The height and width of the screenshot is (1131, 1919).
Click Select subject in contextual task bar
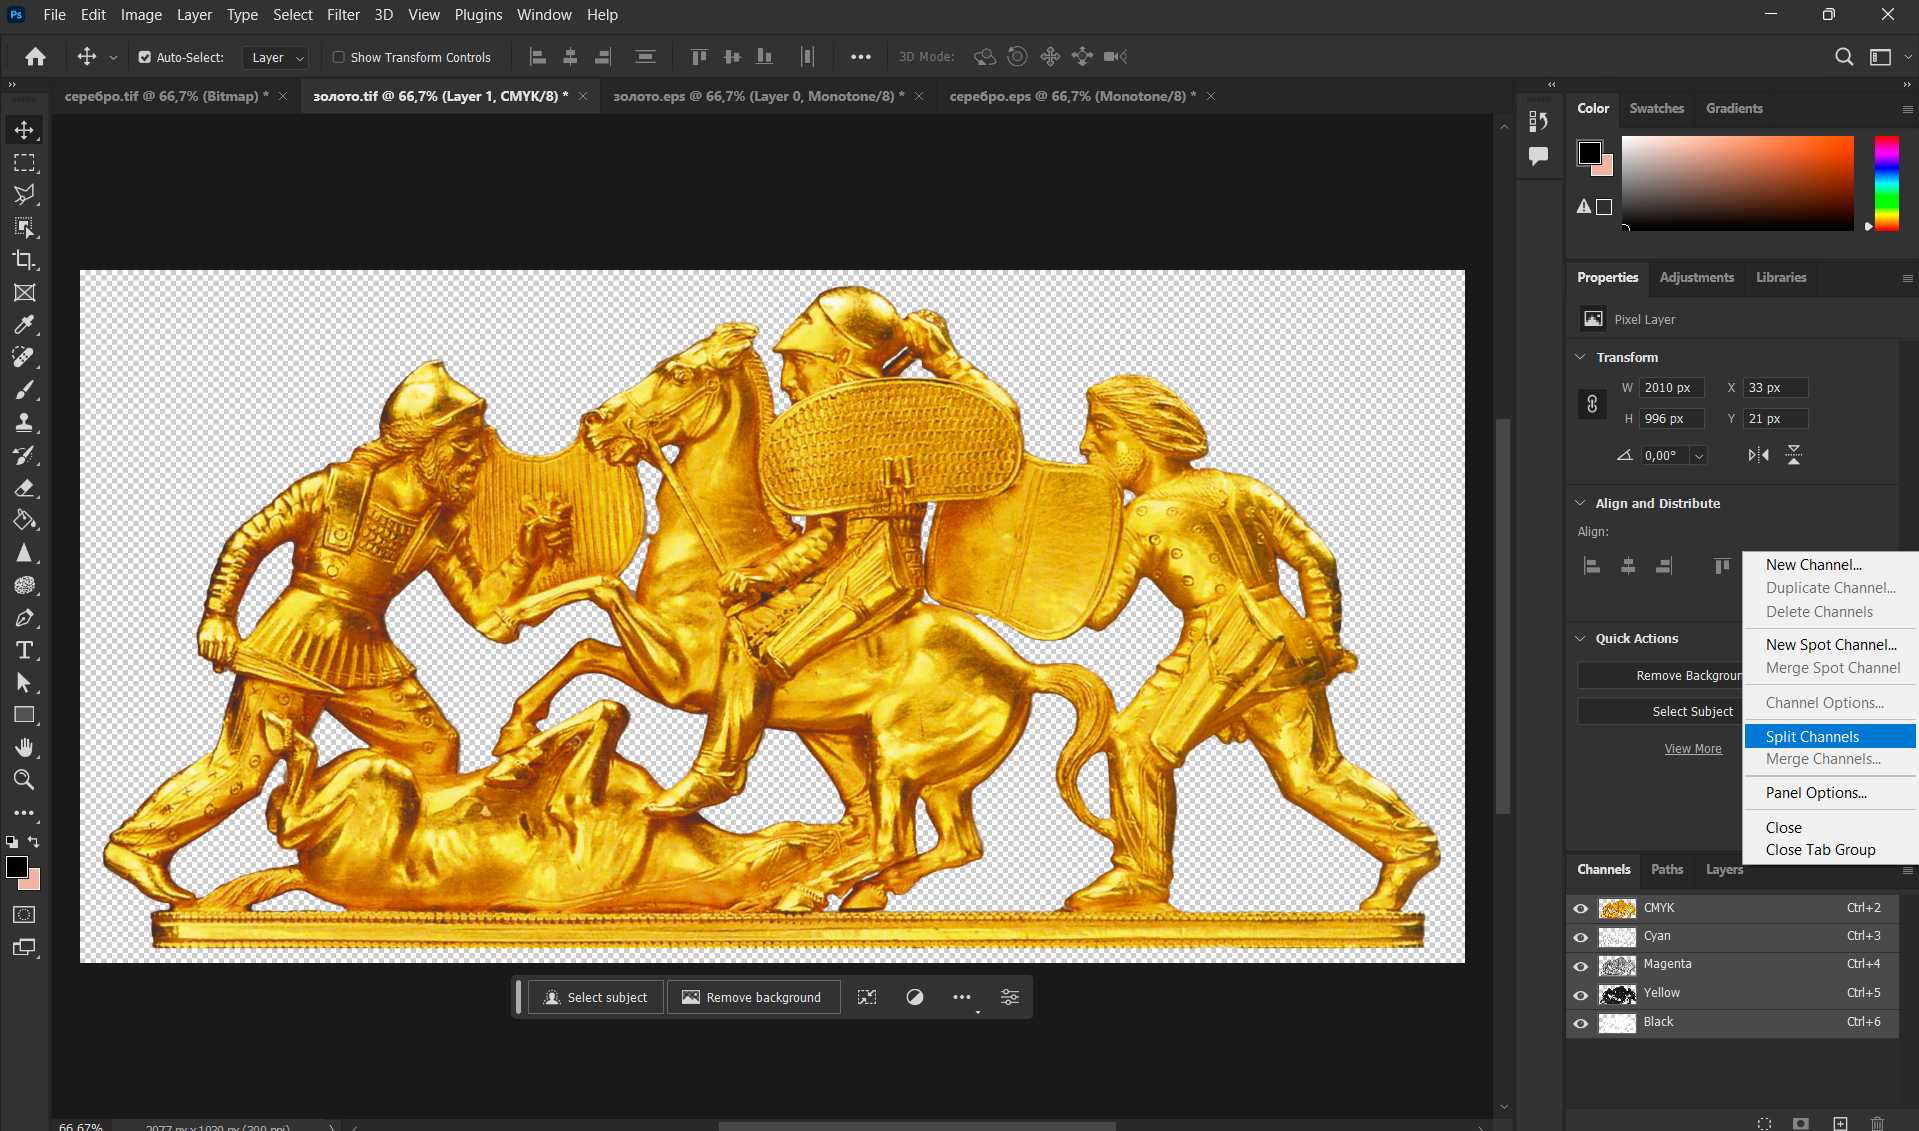596,997
